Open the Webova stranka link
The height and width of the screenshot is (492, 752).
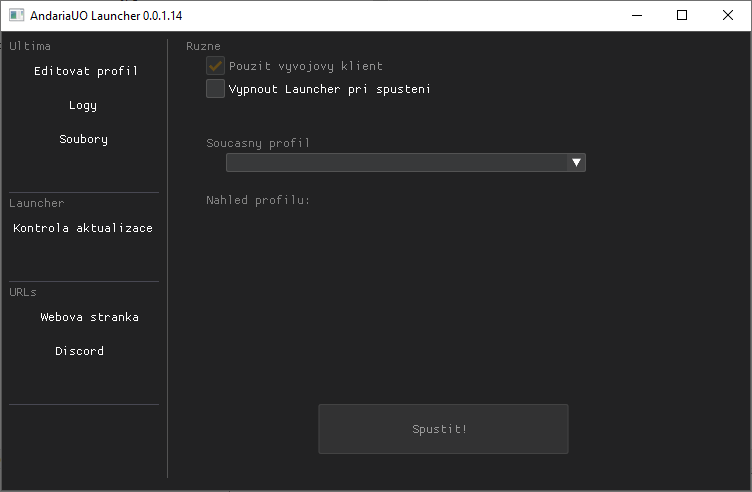[89, 317]
